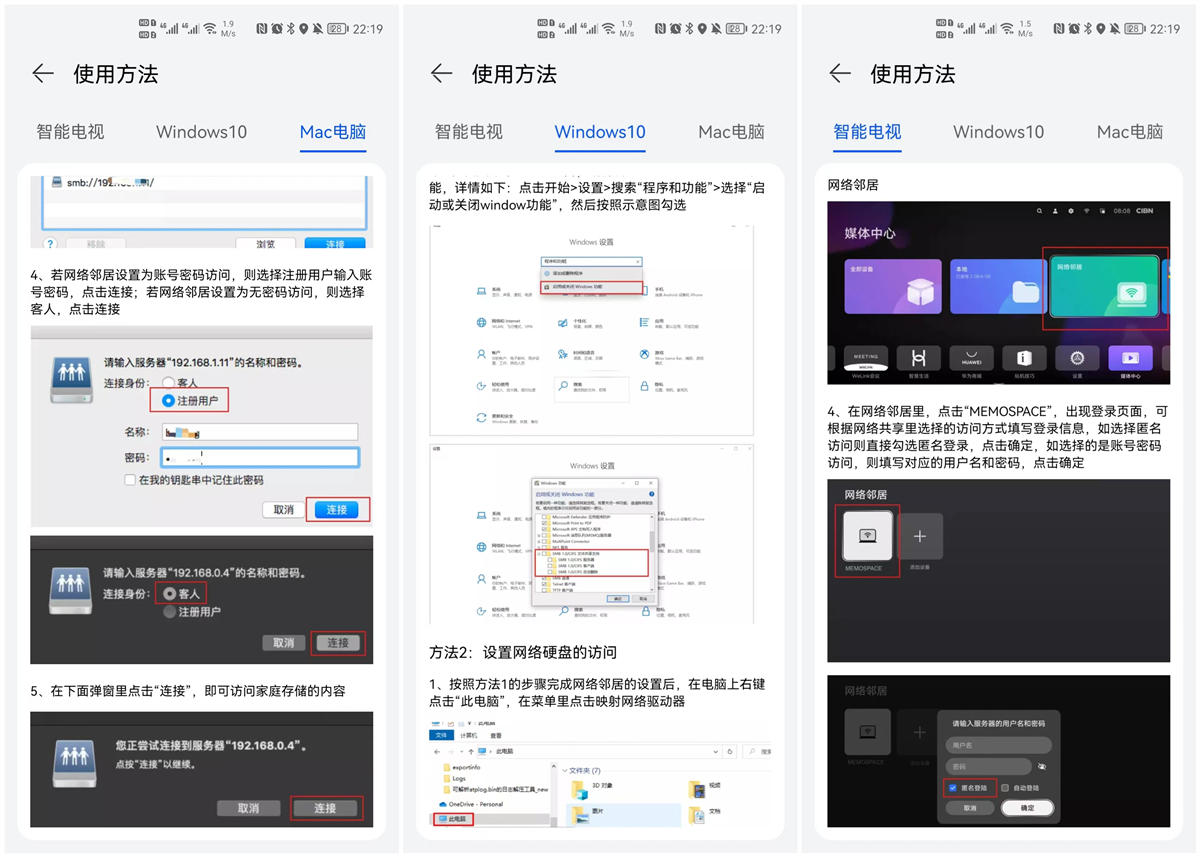The height and width of the screenshot is (857, 1200).
Task: Open the 玩机技巧 tips app icon
Action: 1023,359
